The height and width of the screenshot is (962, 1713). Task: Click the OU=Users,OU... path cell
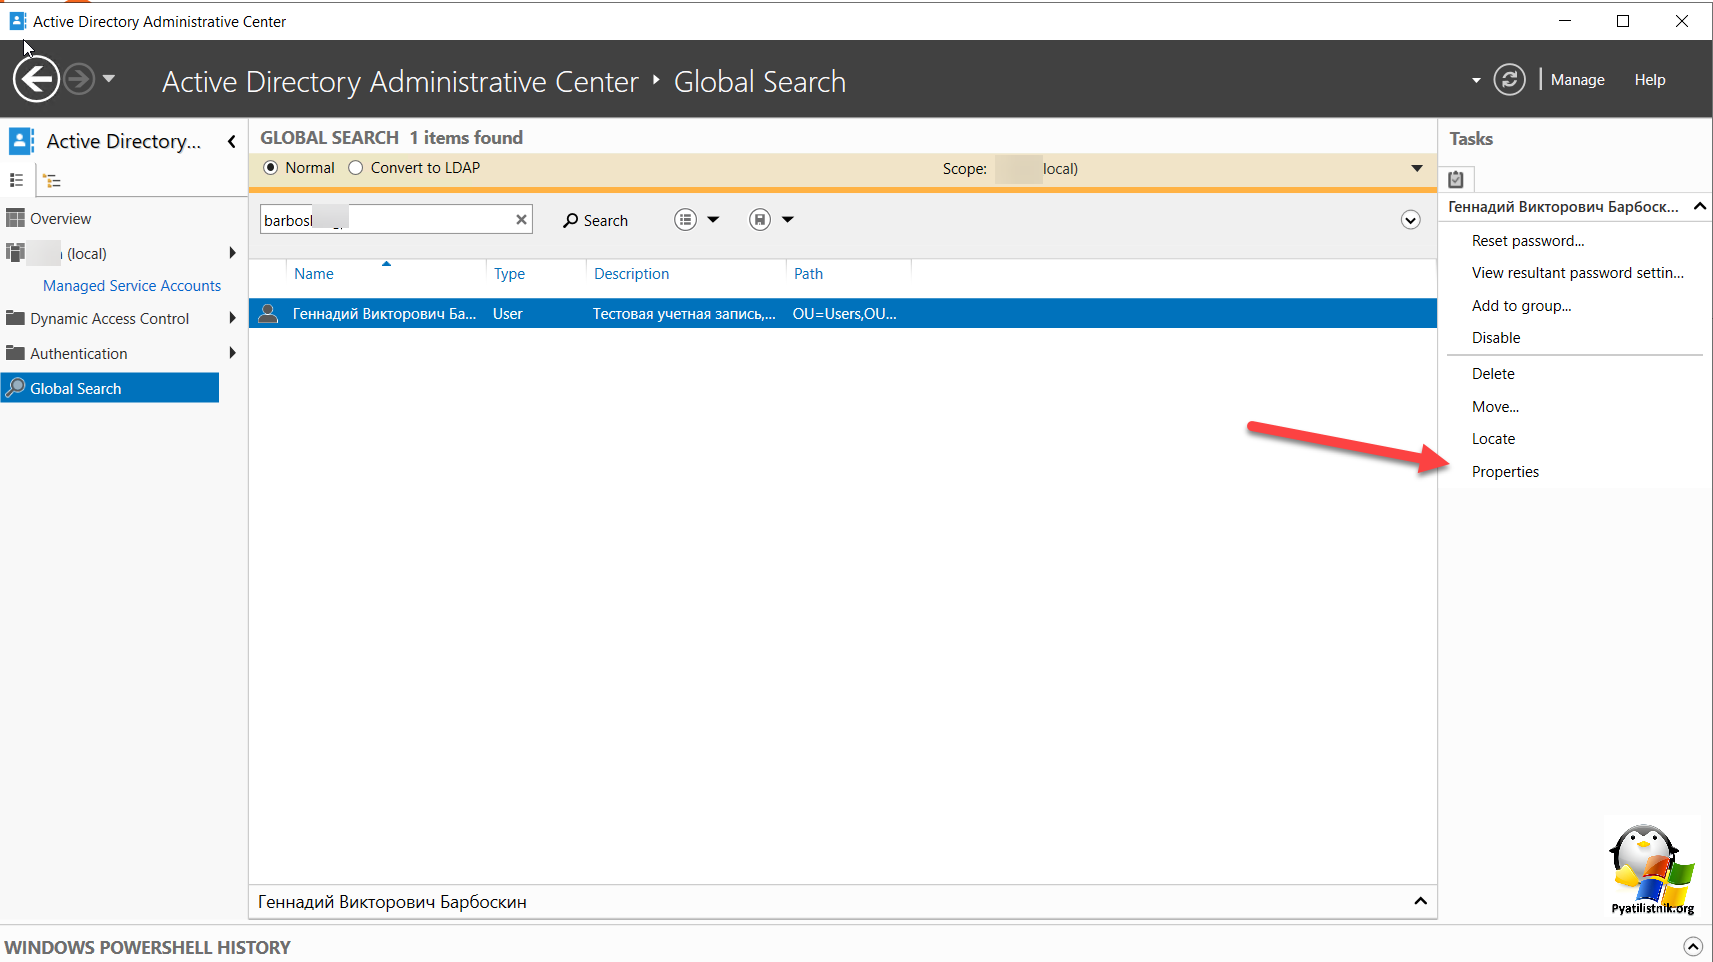(x=844, y=314)
